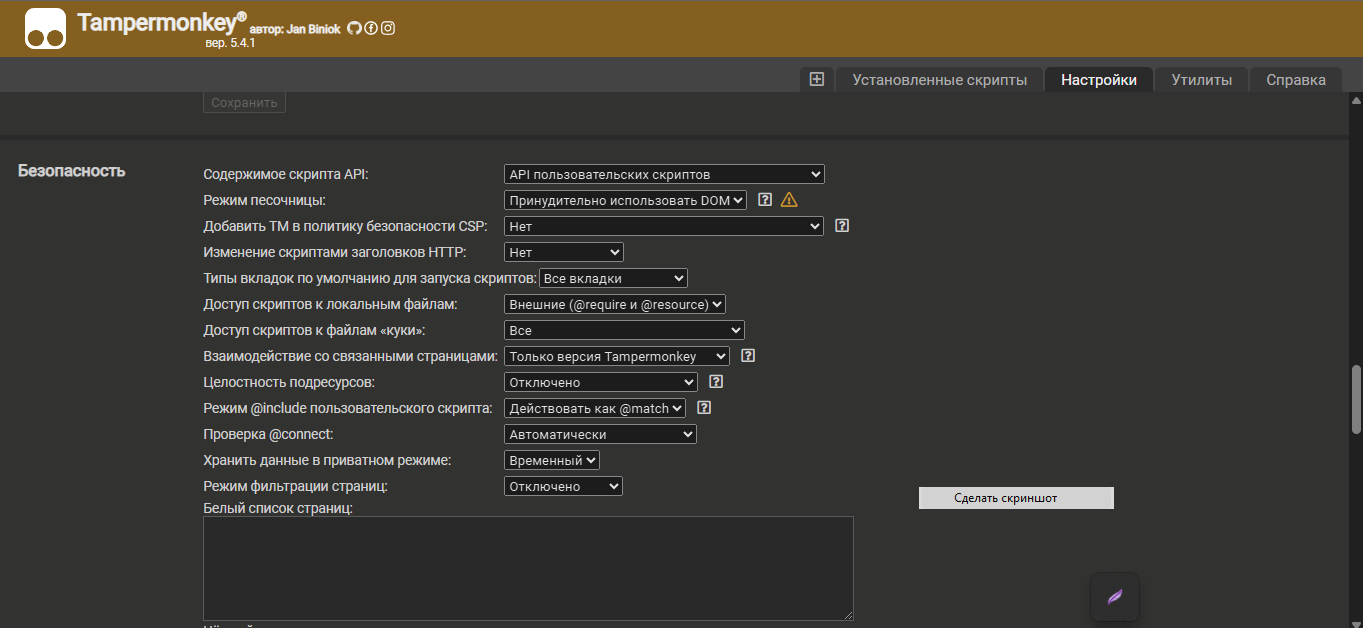Click the scrollbar up arrow
The width and height of the screenshot is (1363, 628).
(1356, 101)
